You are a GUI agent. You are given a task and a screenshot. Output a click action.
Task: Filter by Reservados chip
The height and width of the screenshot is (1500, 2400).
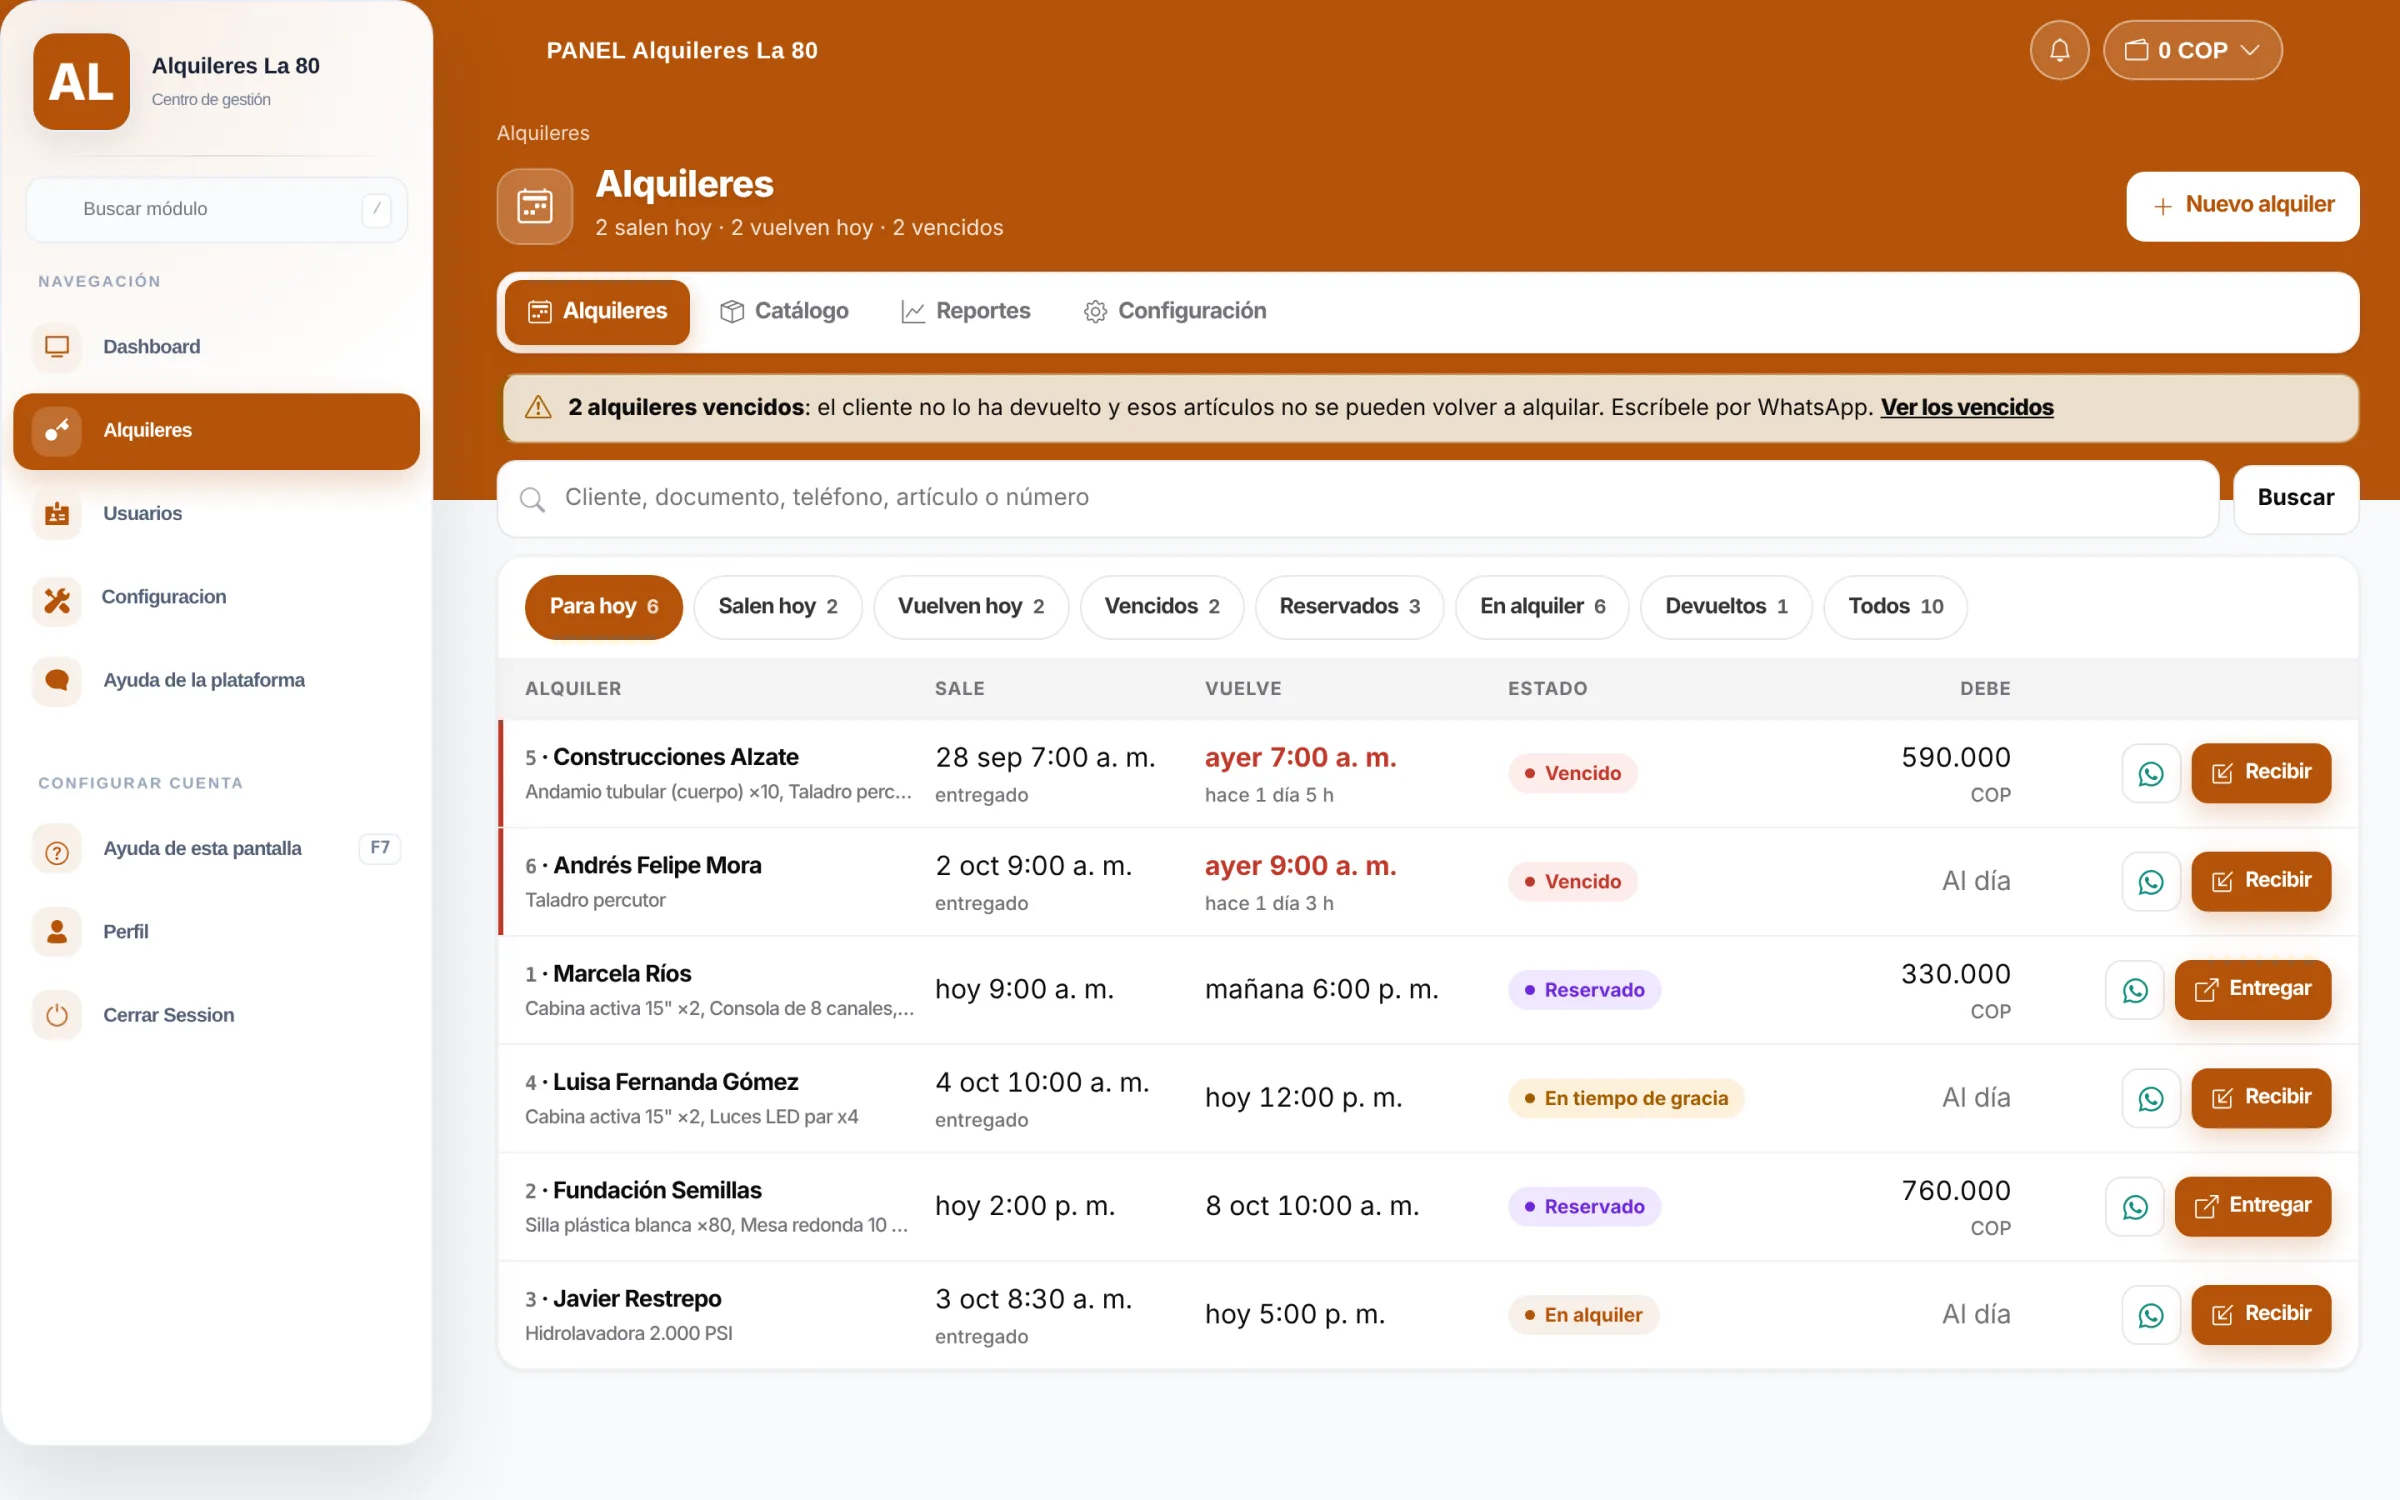pos(1349,607)
